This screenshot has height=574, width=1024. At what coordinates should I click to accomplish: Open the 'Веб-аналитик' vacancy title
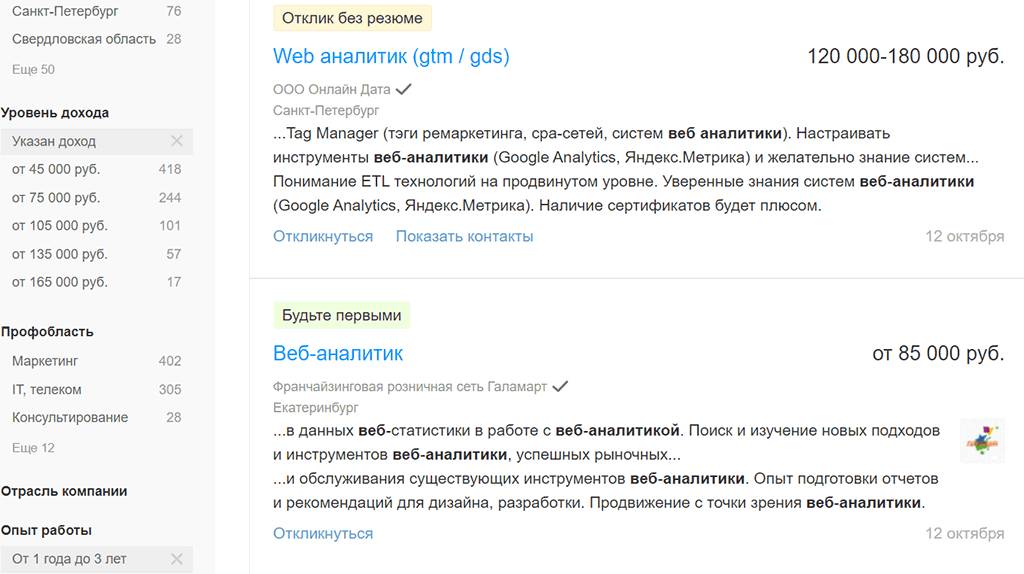(x=338, y=353)
